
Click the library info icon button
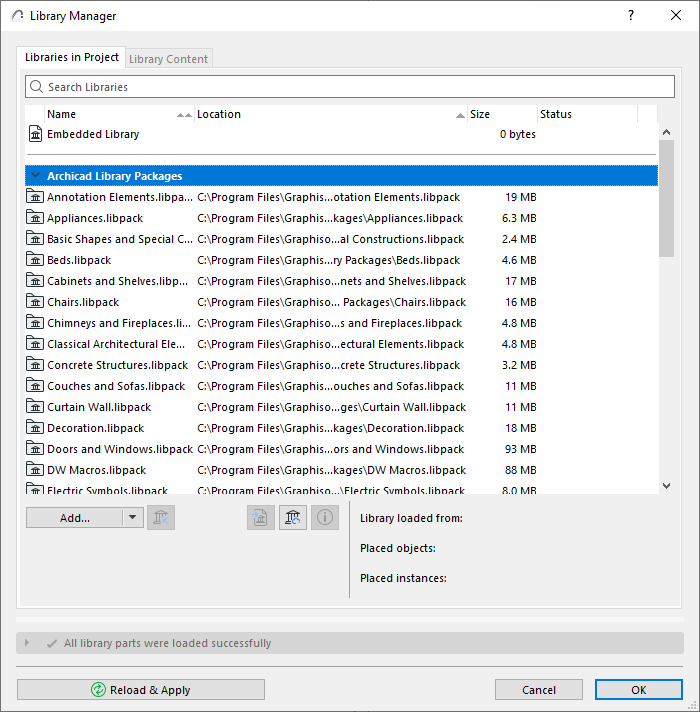(325, 517)
